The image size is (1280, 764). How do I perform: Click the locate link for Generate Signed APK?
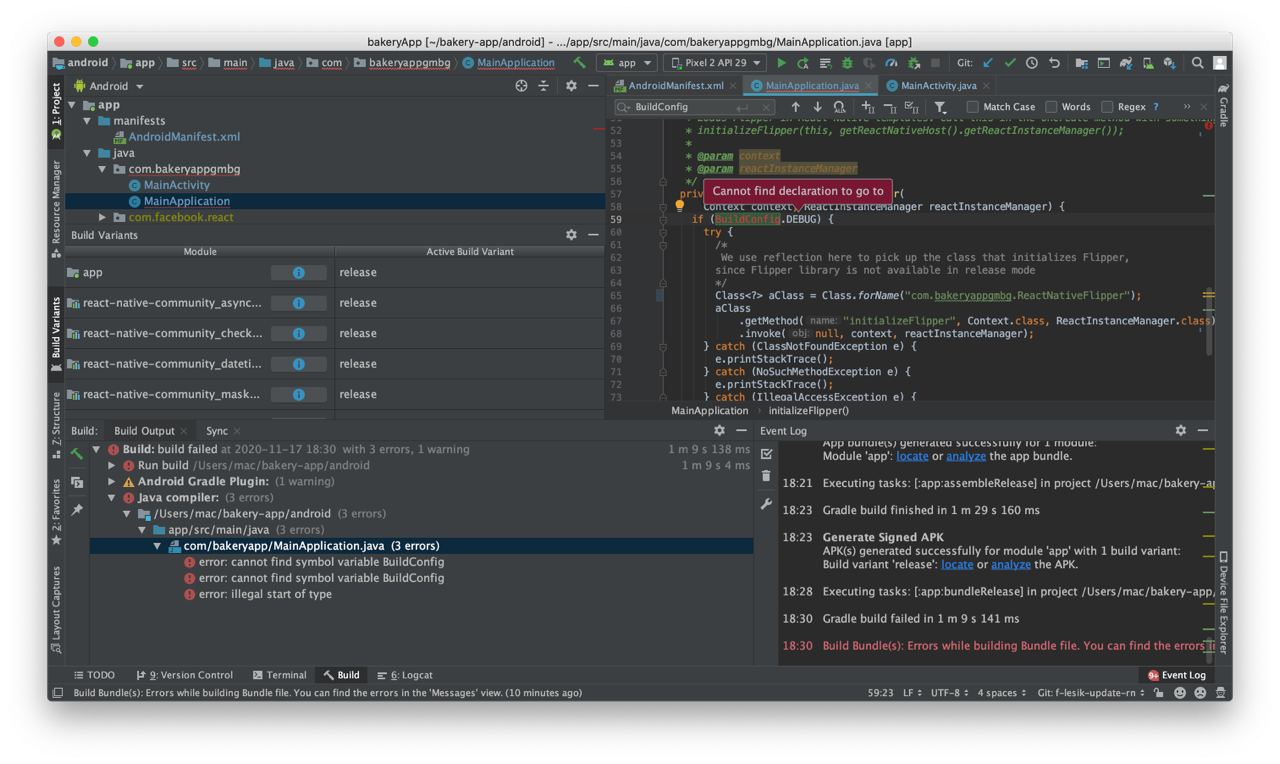957,564
